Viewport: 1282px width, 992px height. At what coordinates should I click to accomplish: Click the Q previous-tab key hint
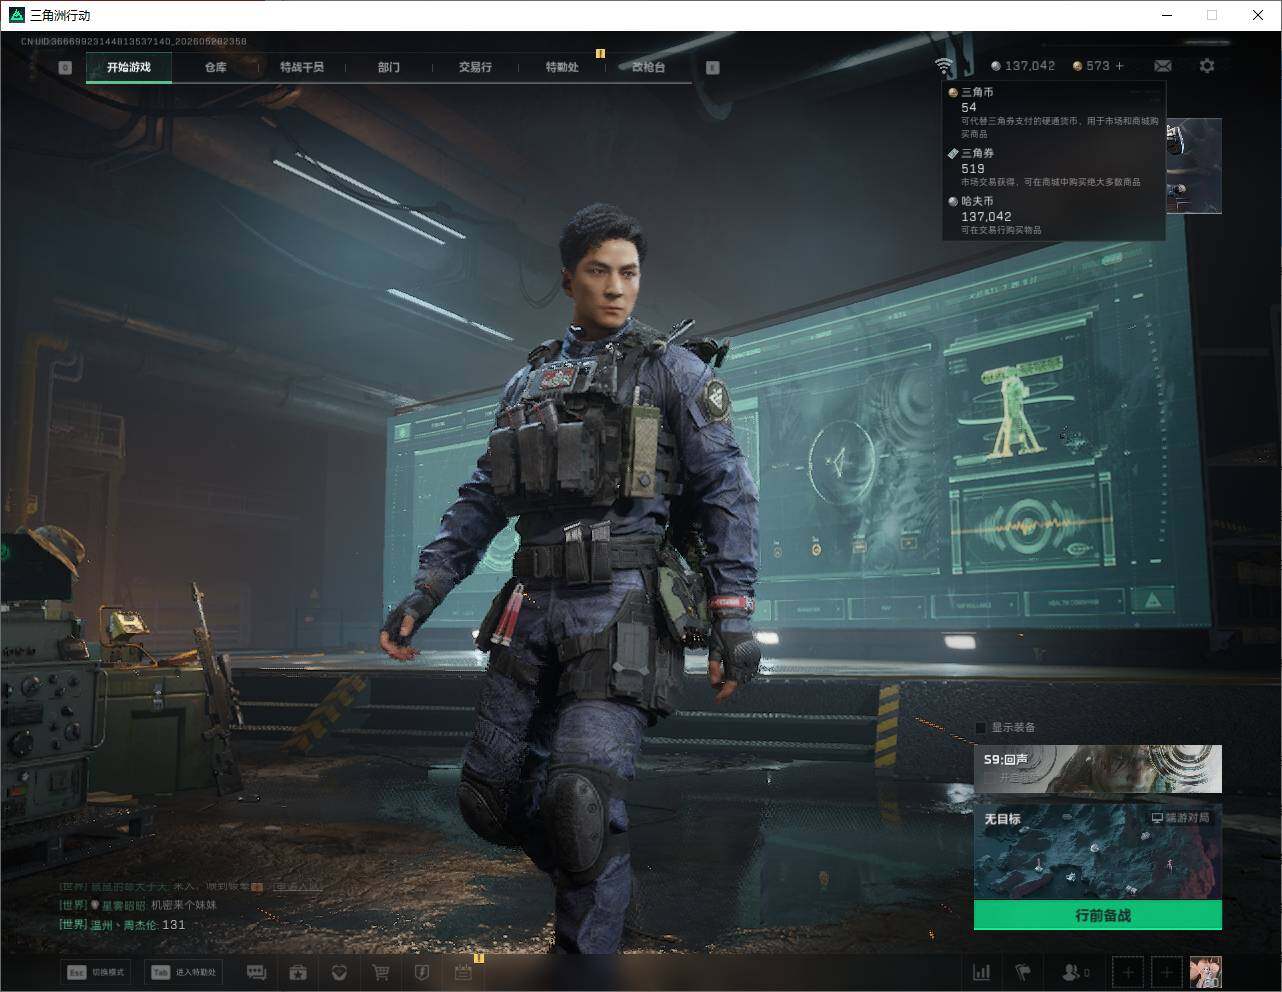tap(65, 68)
